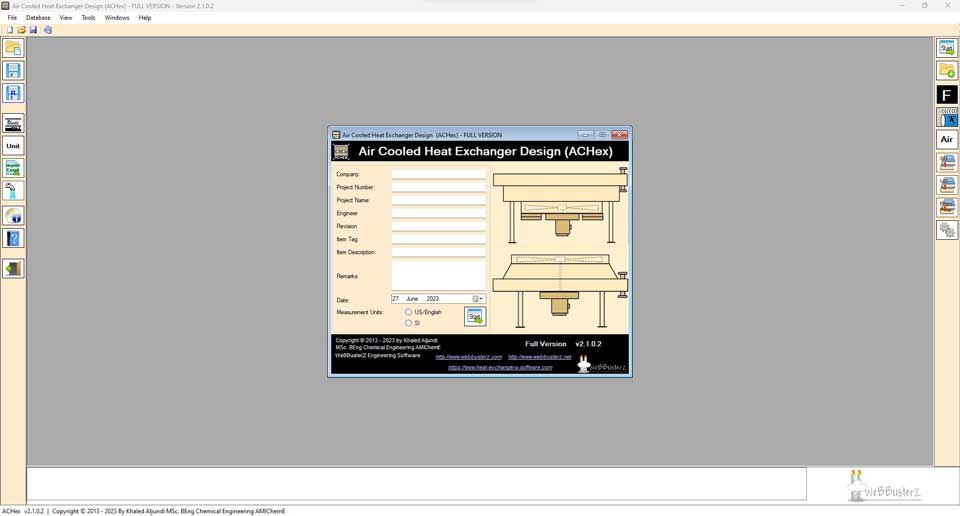Open the Database menu
This screenshot has width=960, height=516.
click(38, 18)
